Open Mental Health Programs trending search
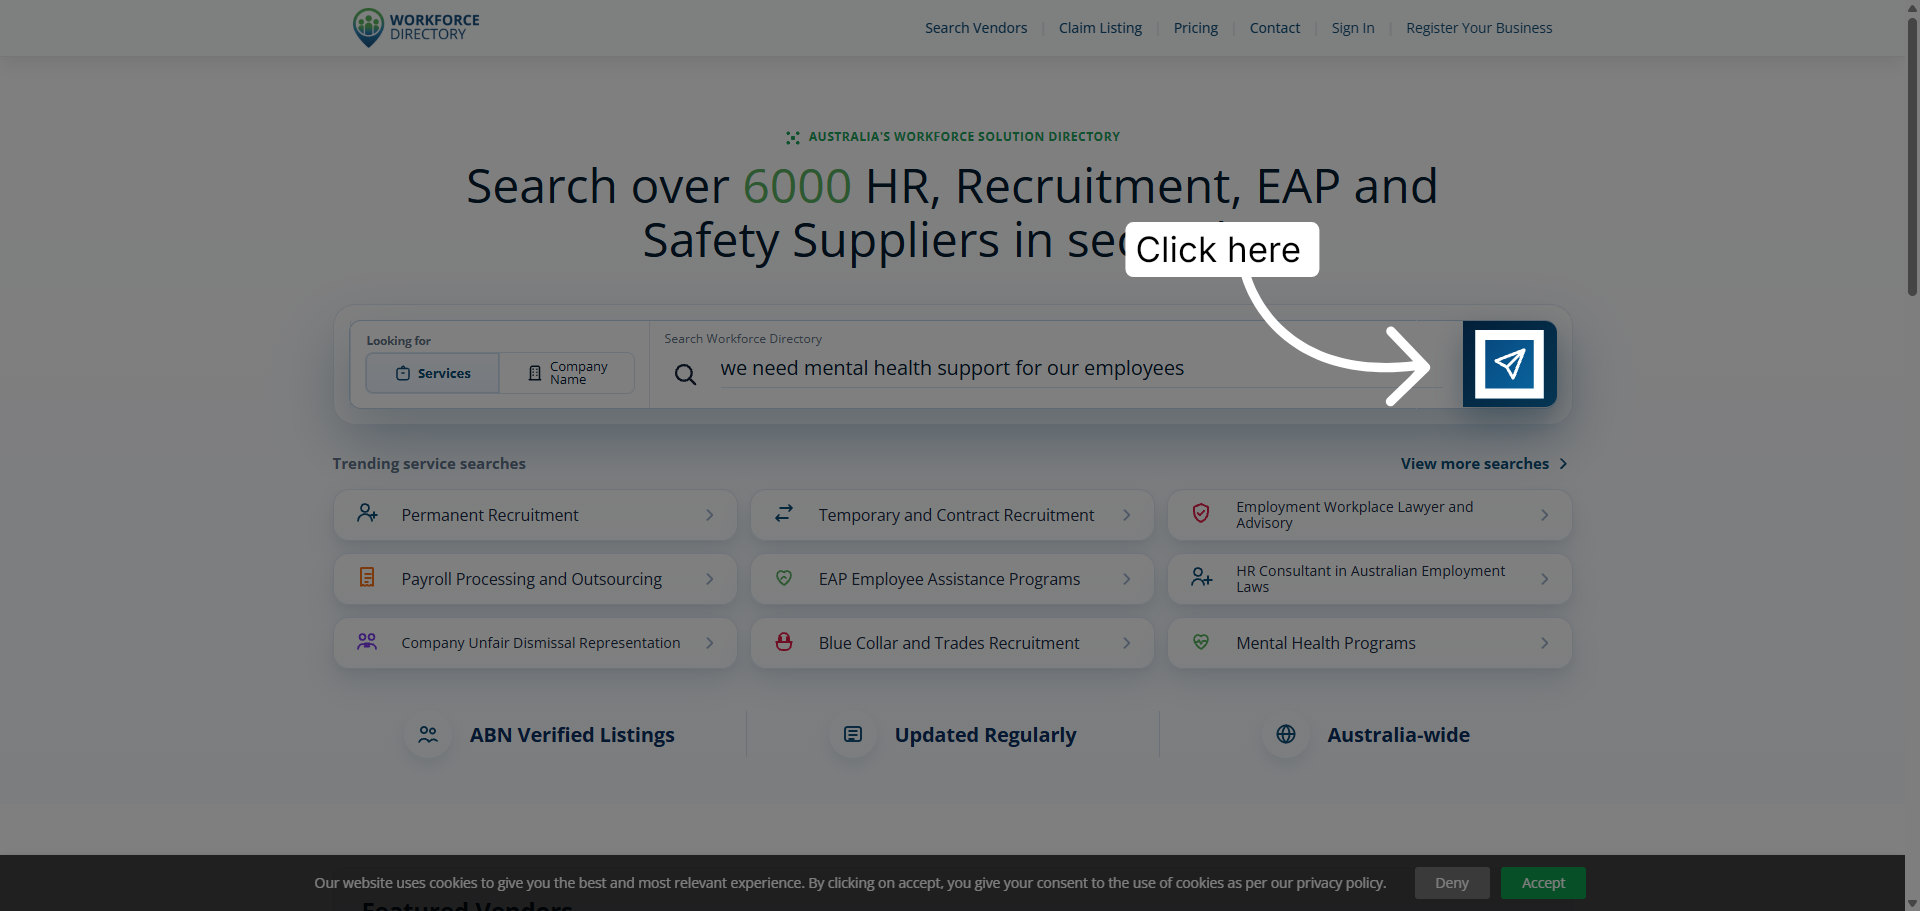 click(1370, 643)
